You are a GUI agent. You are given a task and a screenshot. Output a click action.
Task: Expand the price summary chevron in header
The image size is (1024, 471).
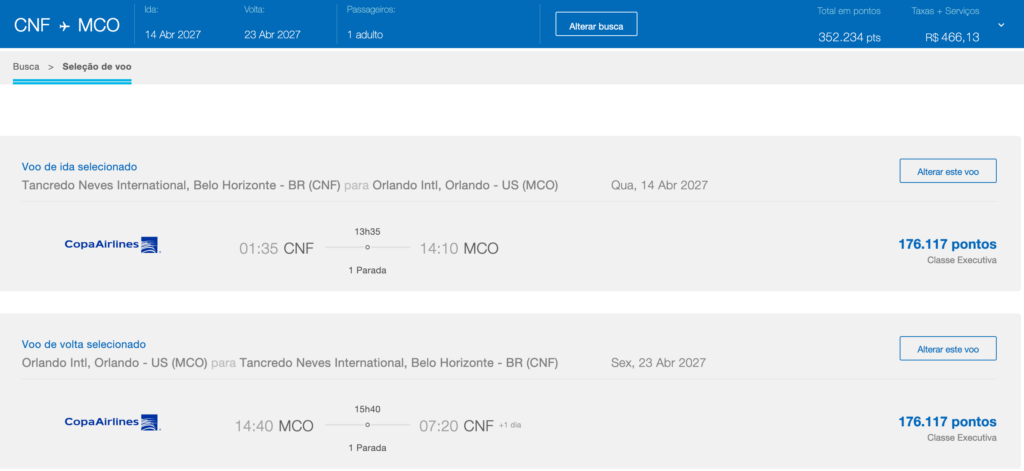coord(1002,25)
